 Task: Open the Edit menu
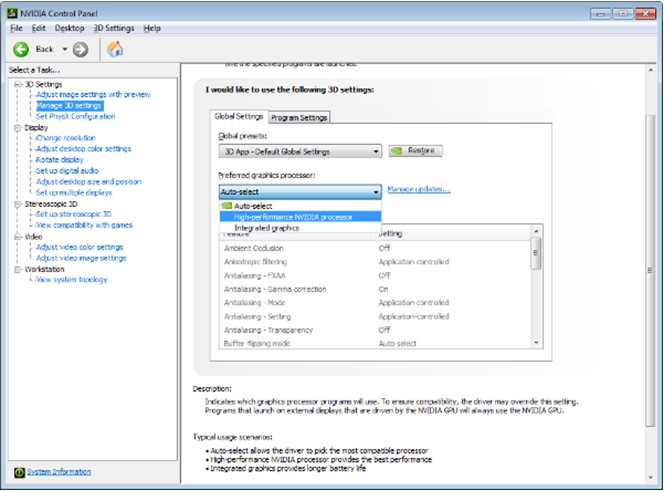(x=38, y=28)
